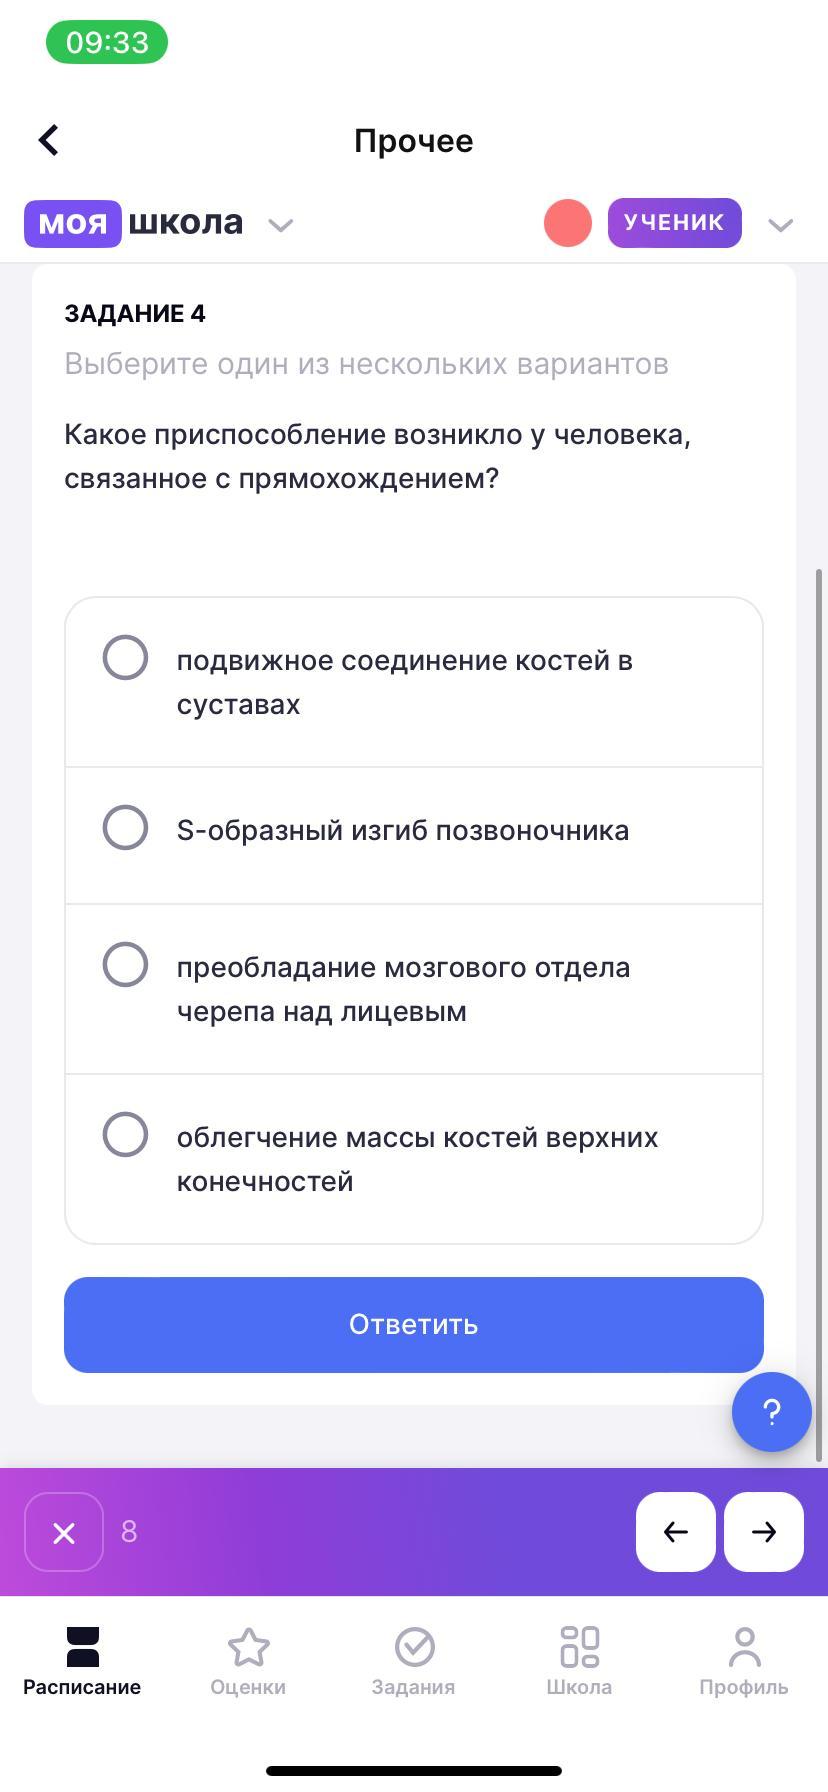Open the Оценки star tab
The image size is (828, 1792).
click(x=248, y=1661)
